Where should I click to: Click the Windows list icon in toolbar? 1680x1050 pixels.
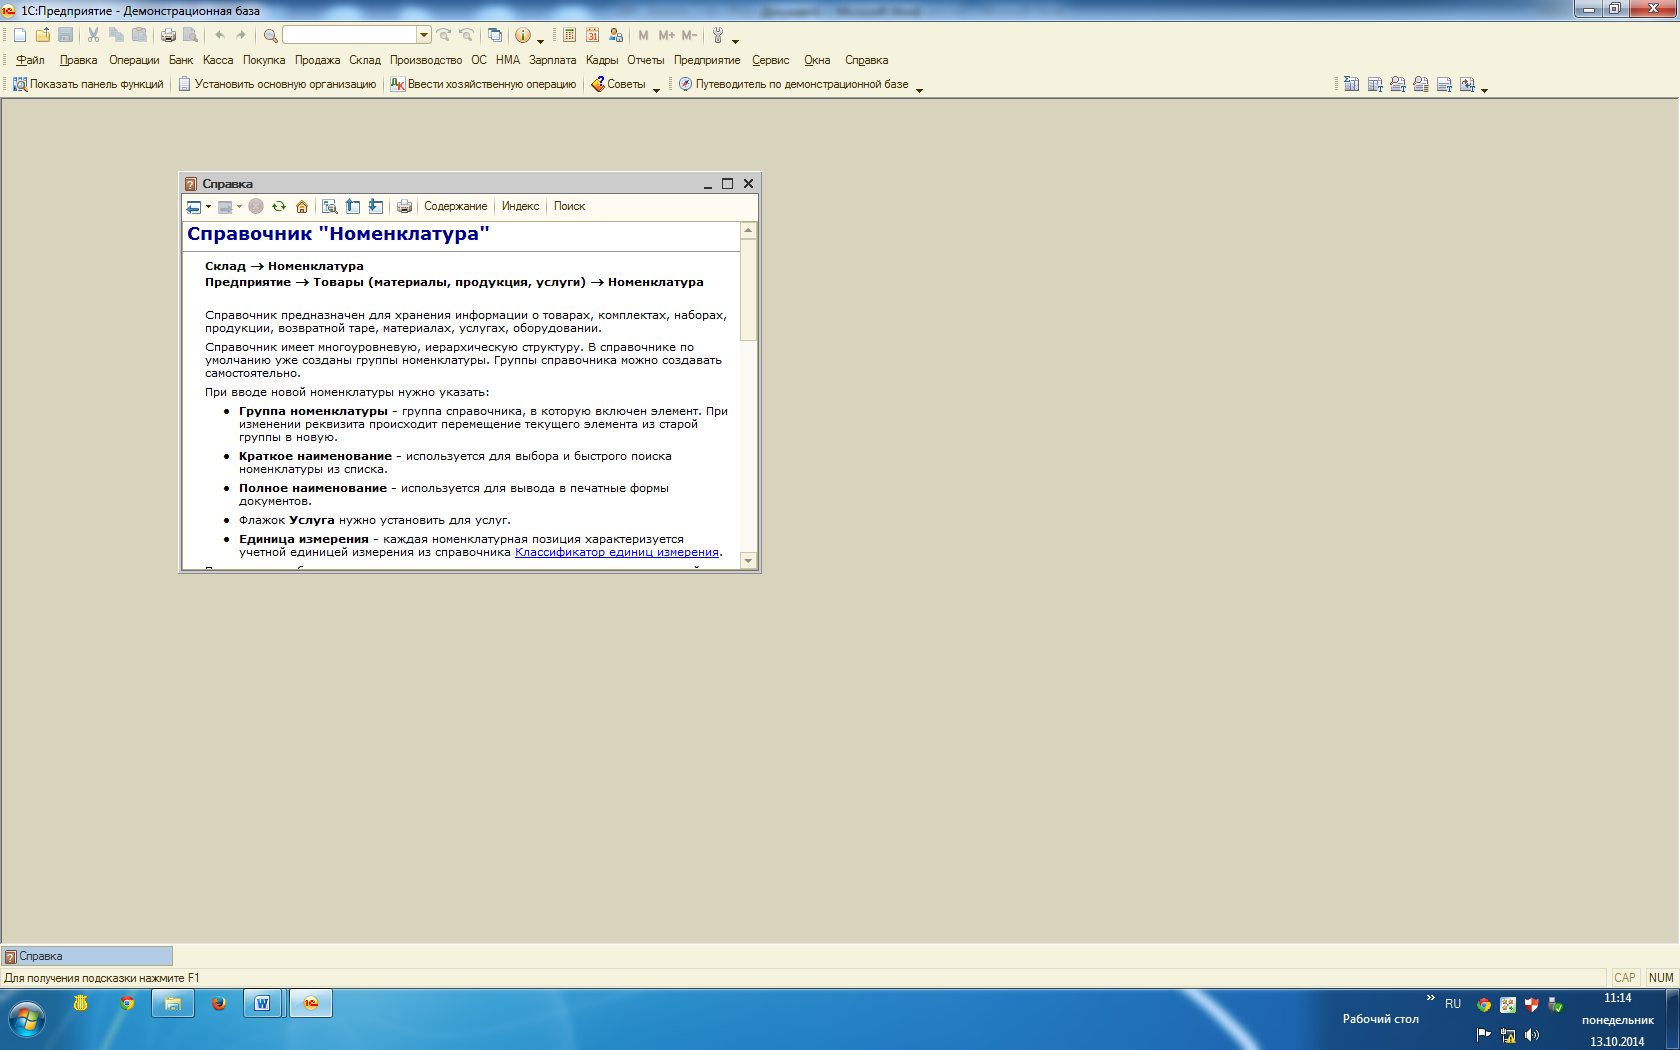495,35
